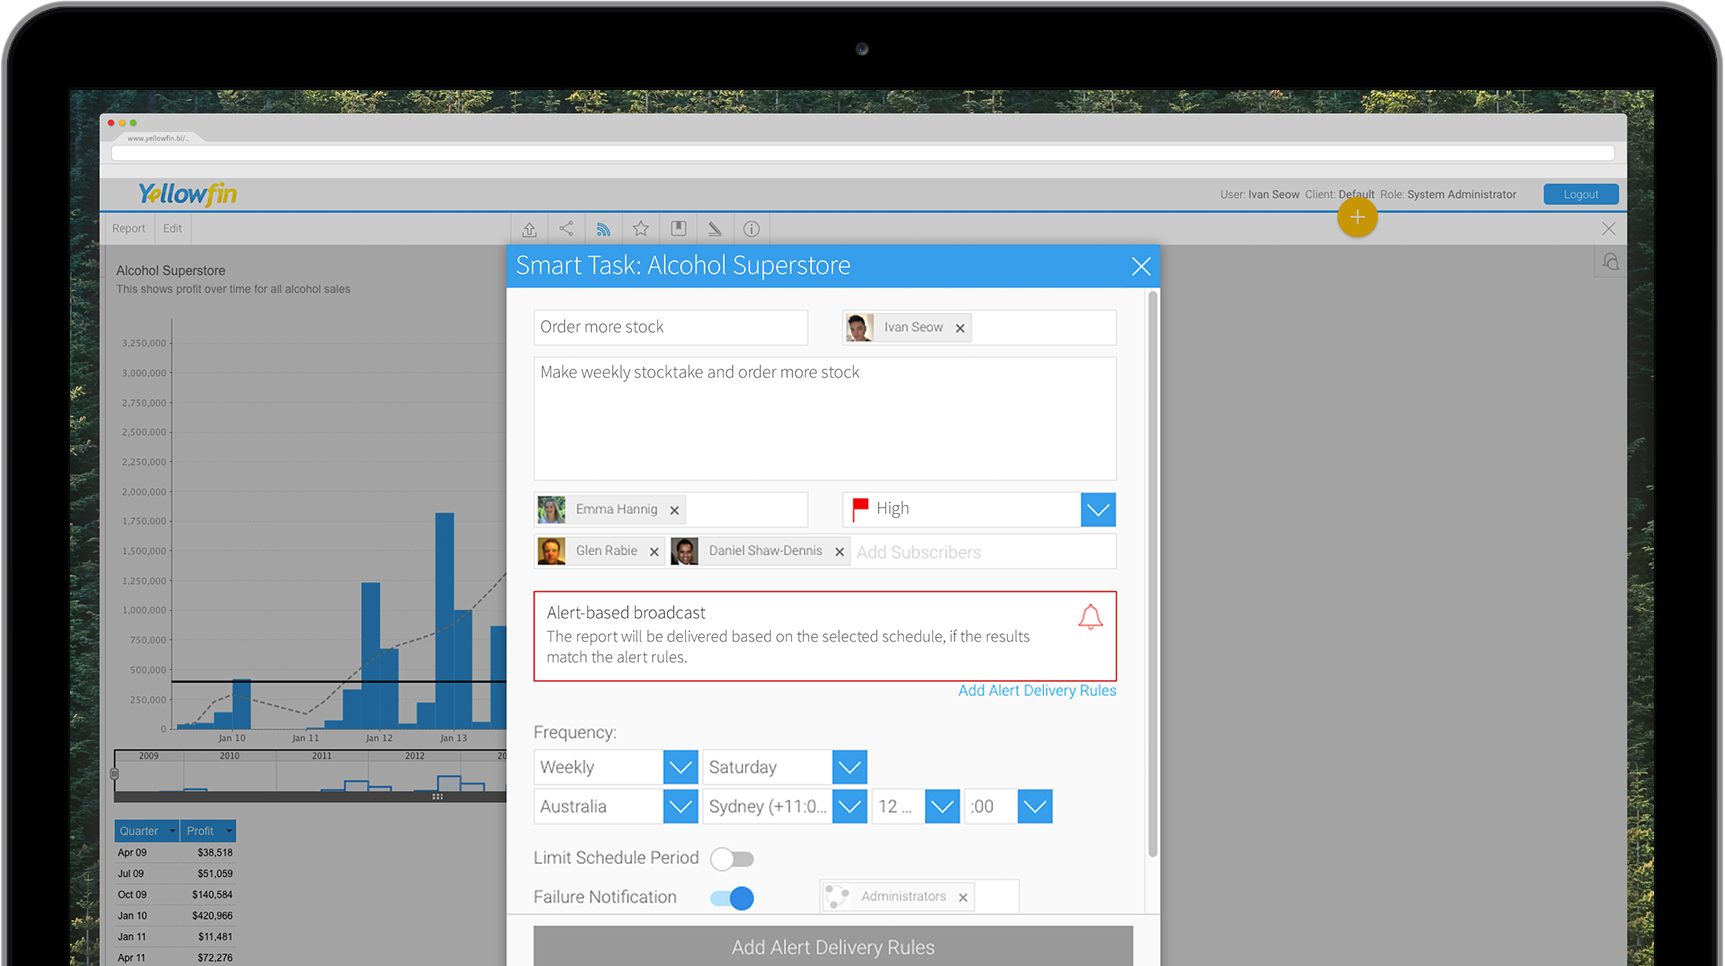Remove Ivan Seow from assignee field

coord(960,328)
